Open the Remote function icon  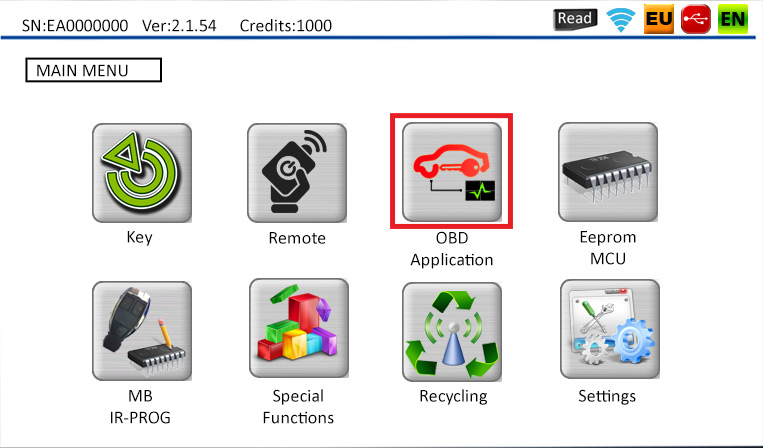click(x=297, y=173)
